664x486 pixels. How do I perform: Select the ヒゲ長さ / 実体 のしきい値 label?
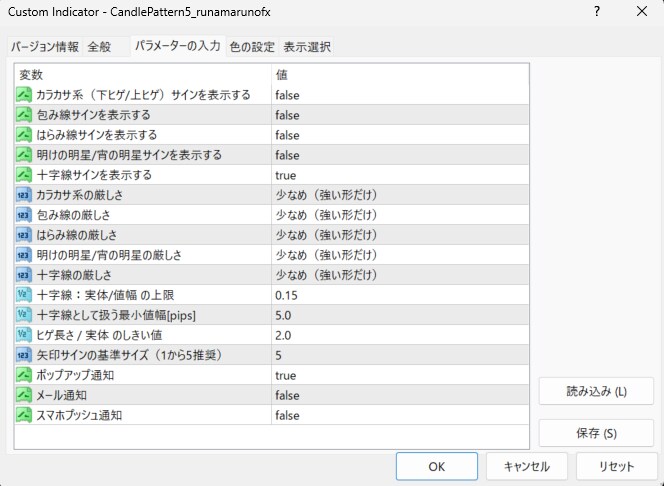coord(99,335)
